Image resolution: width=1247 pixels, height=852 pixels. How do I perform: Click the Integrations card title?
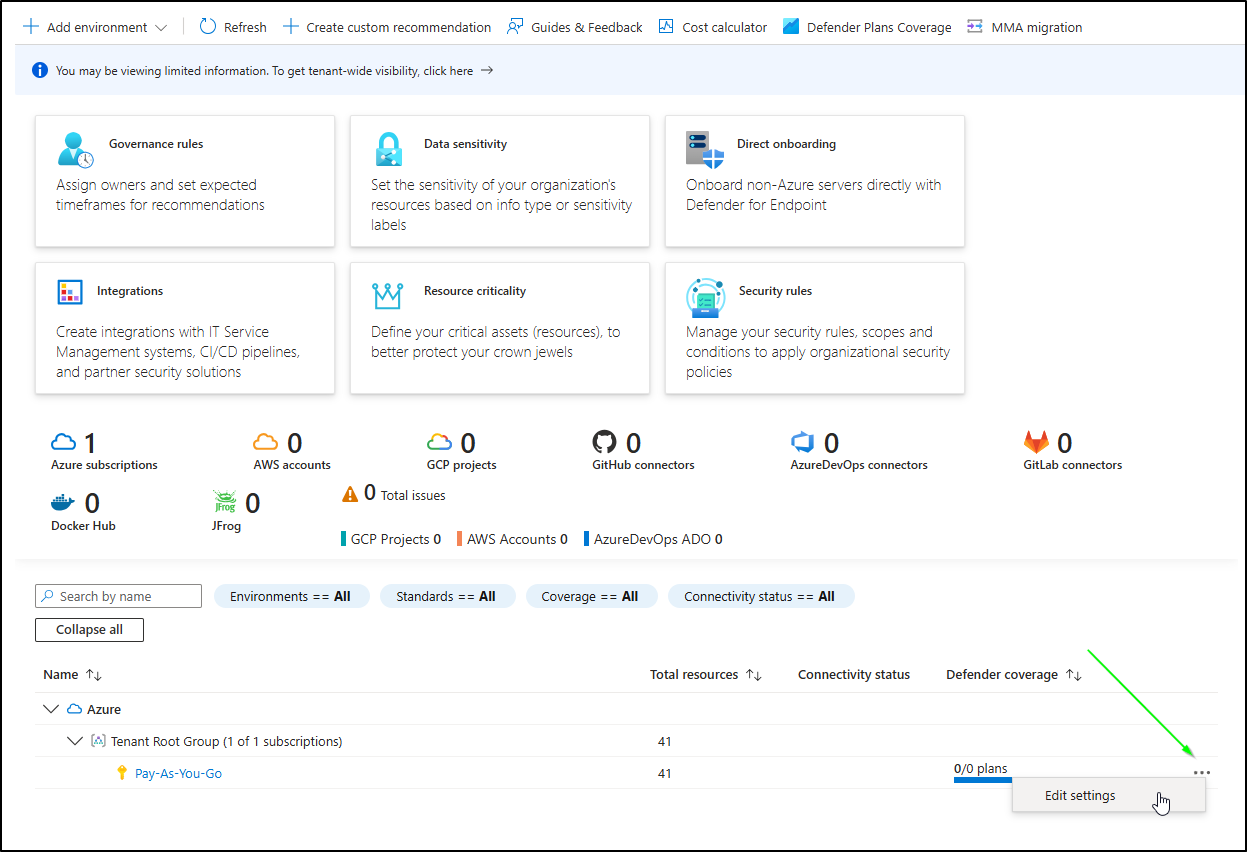(130, 291)
